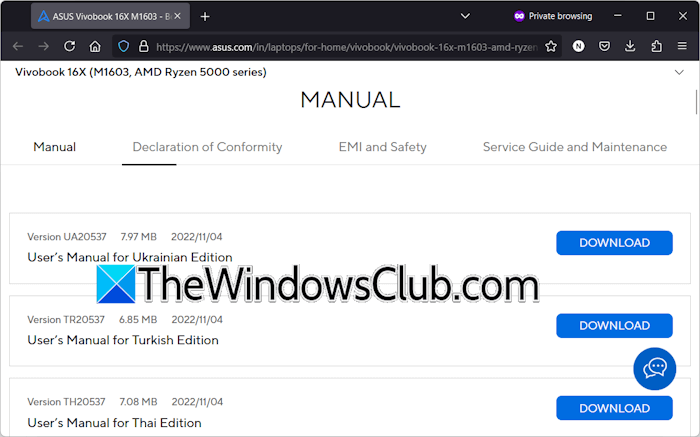The width and height of the screenshot is (700, 437).
Task: Open the Firefox hamburger application menu
Action: click(x=682, y=46)
